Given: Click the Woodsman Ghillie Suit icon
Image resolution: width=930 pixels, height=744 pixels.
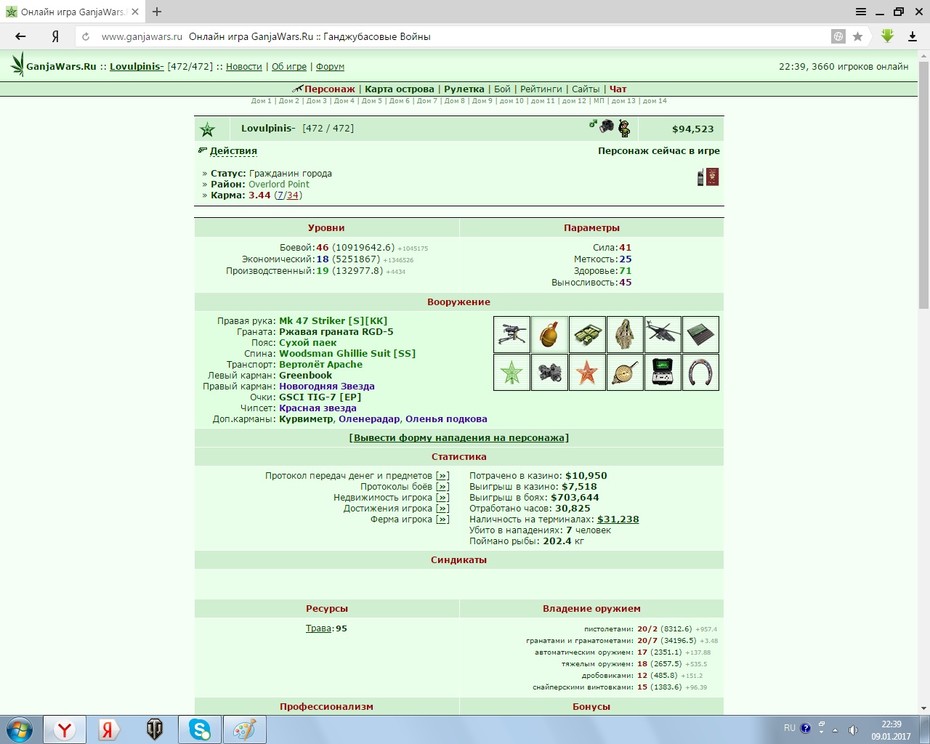Looking at the screenshot, I should [625, 335].
